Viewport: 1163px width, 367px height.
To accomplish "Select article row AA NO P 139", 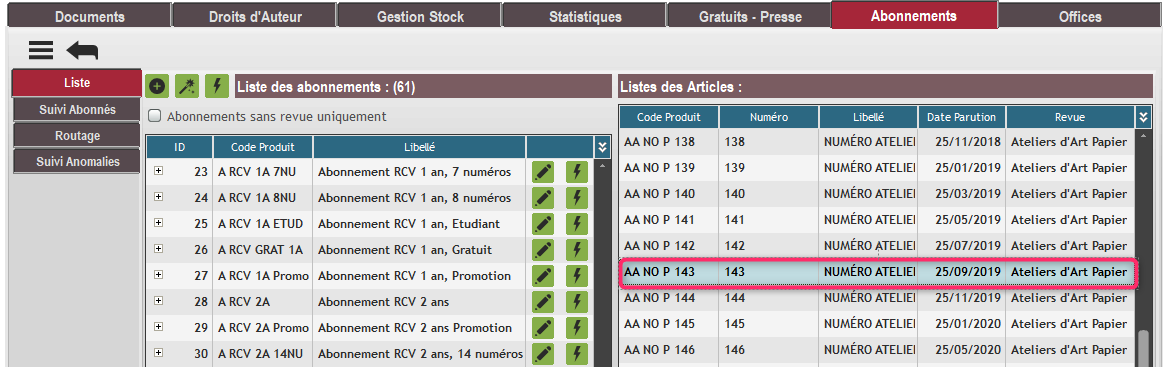I will pos(878,168).
